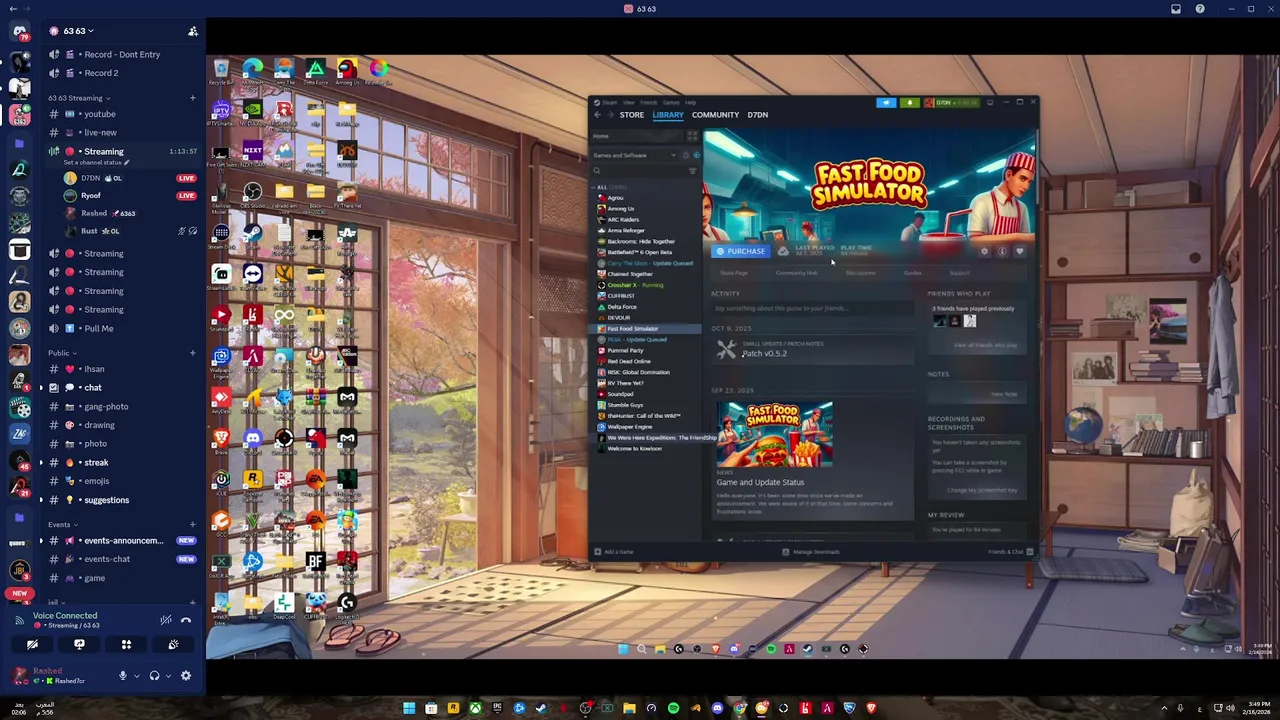Viewport: 1280px width, 720px height.
Task: Open Friends & Chat in Steam
Action: pos(1010,552)
